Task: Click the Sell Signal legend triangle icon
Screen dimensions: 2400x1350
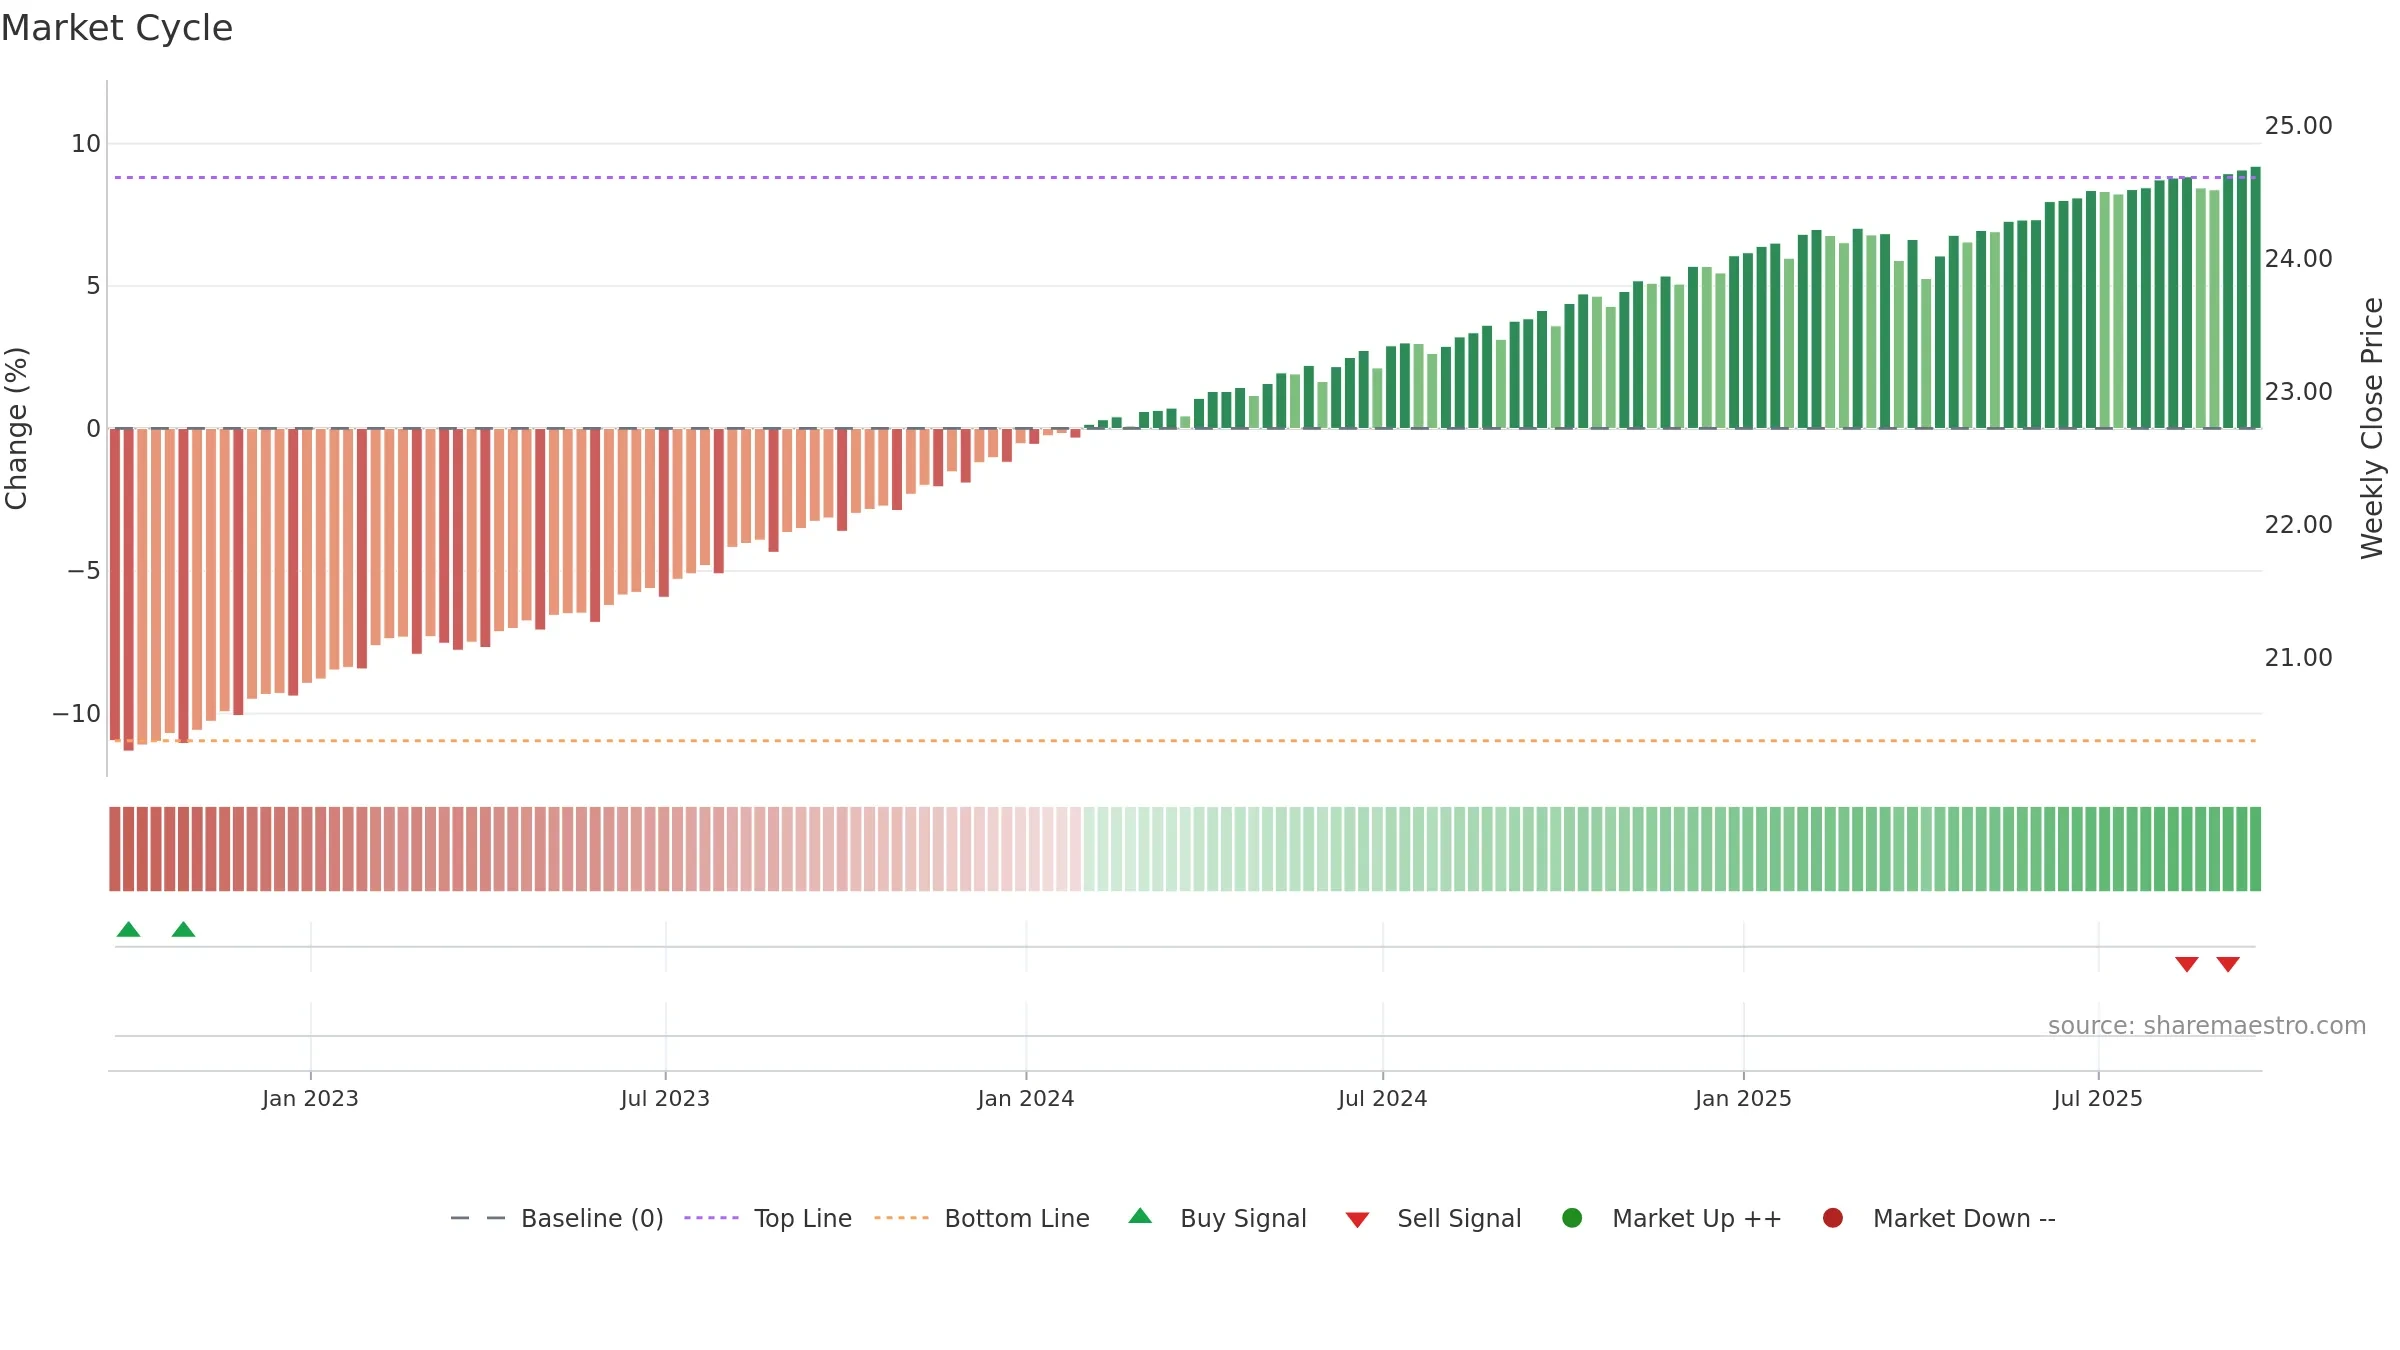Action: pos(1357,1220)
